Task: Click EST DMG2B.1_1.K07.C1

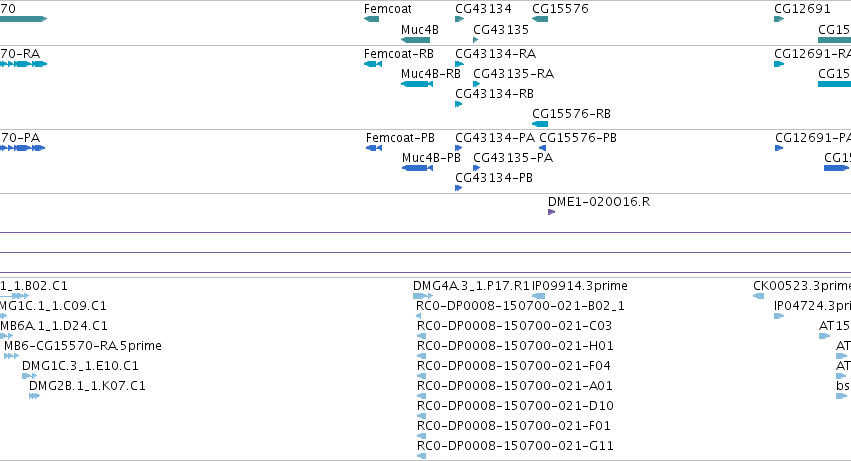Action: (x=87, y=386)
